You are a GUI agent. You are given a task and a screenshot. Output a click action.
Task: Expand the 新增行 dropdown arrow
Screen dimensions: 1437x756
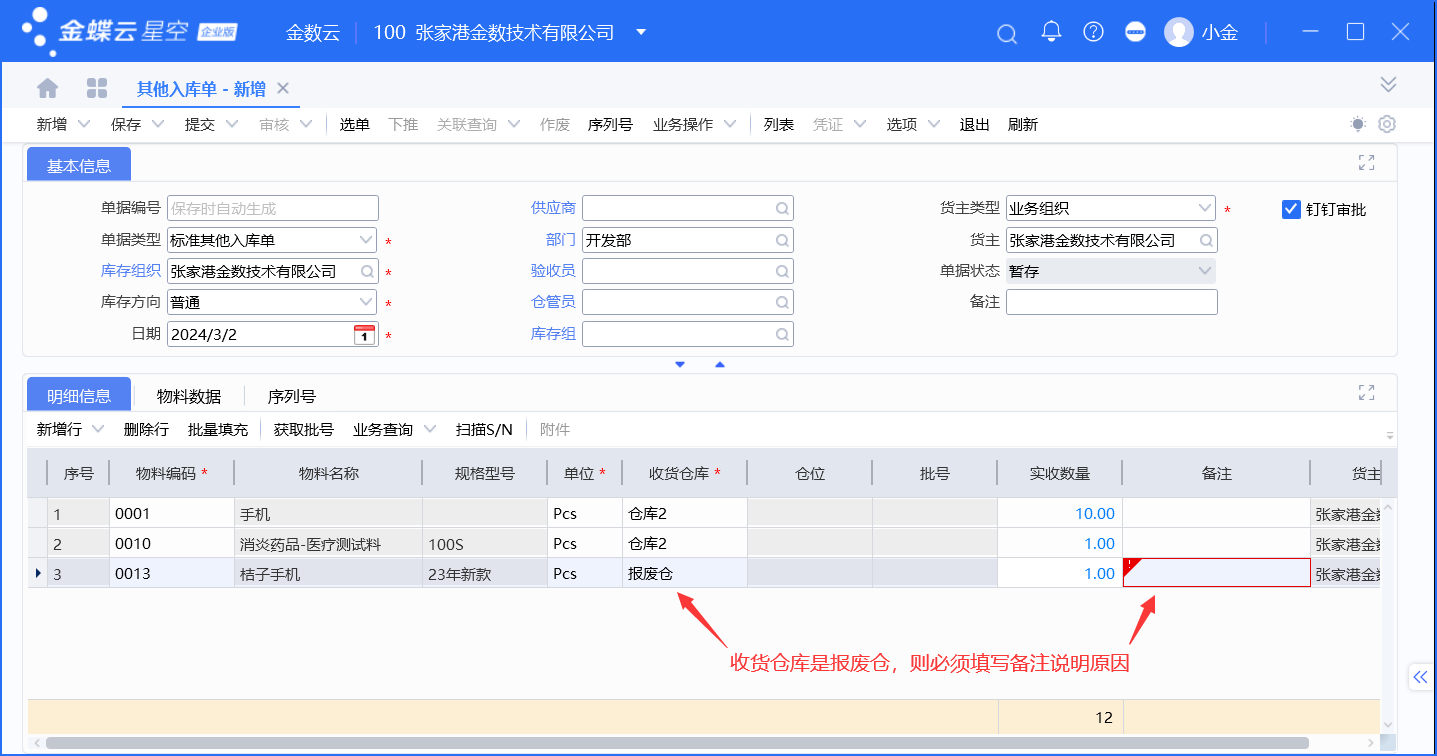(98, 429)
